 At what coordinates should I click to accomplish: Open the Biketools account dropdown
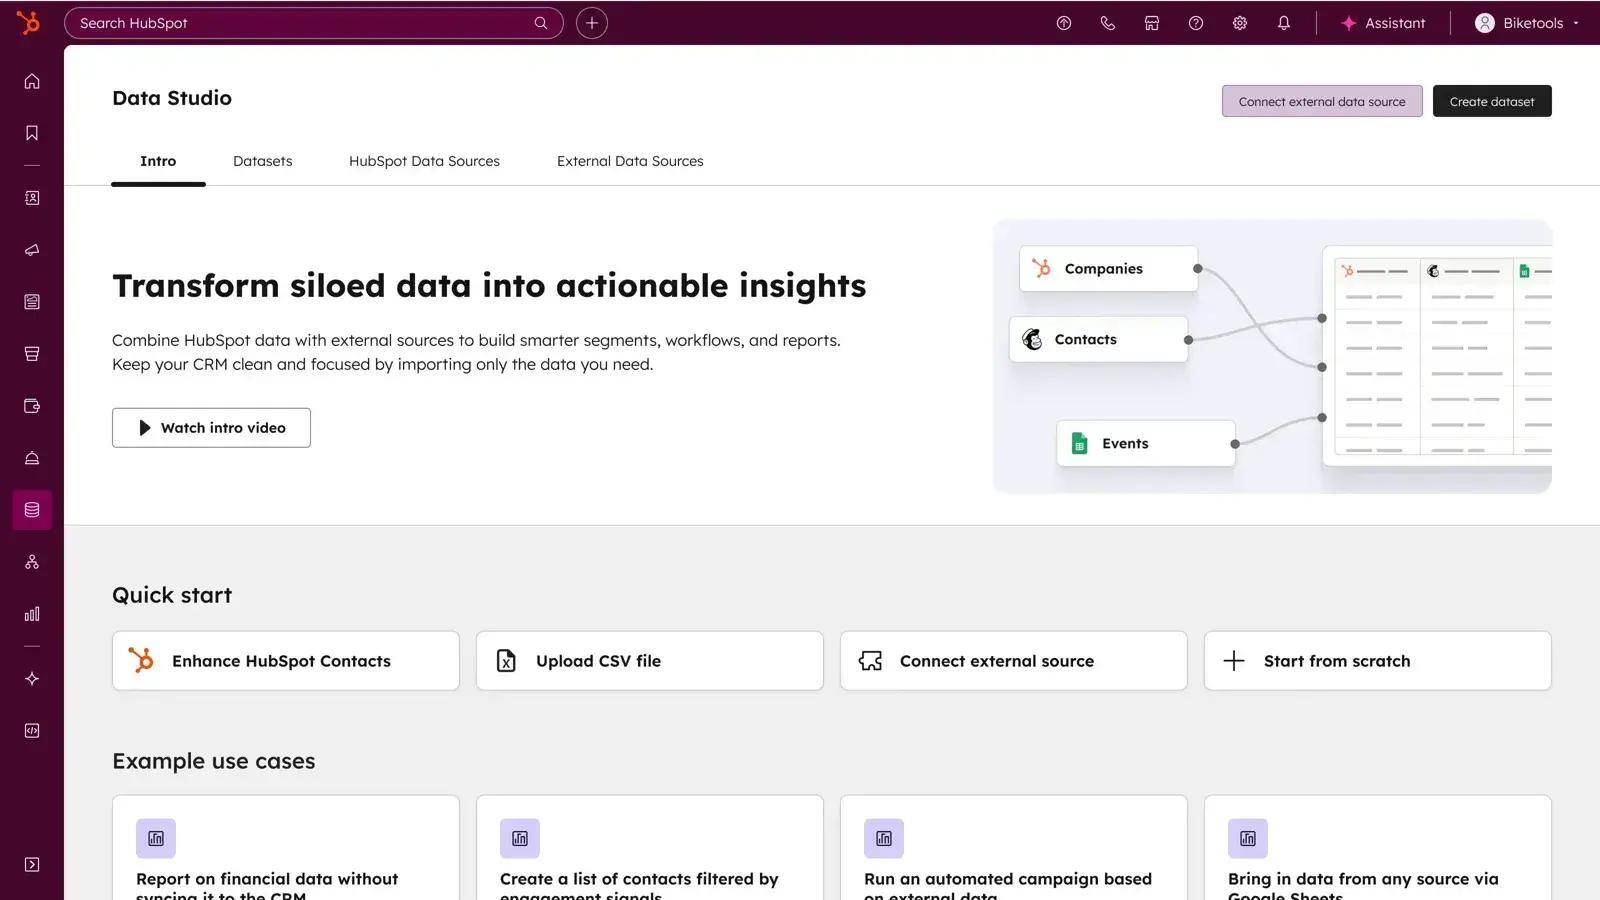(x=1527, y=23)
